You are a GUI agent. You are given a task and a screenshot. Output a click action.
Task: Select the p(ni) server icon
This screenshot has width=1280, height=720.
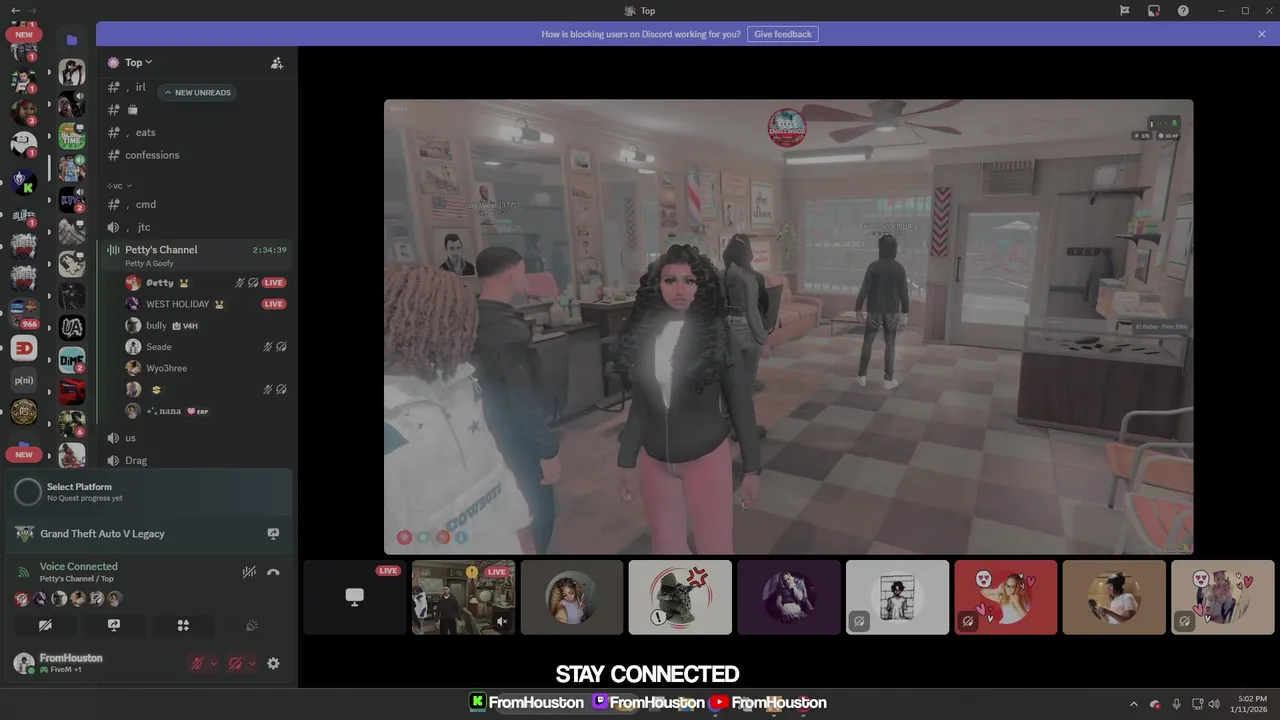click(x=24, y=380)
